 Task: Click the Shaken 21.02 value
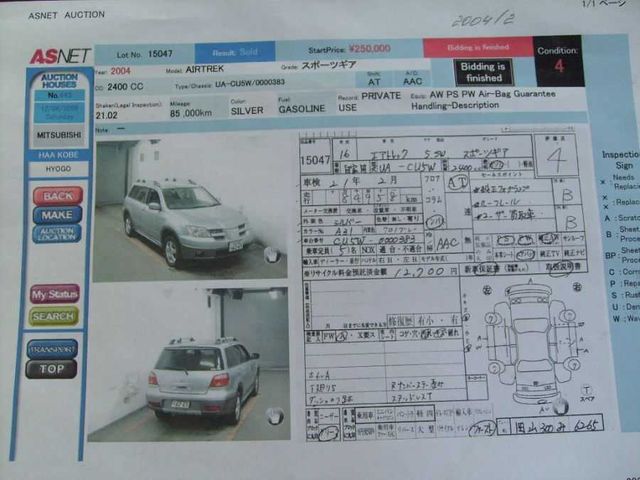tap(107, 116)
